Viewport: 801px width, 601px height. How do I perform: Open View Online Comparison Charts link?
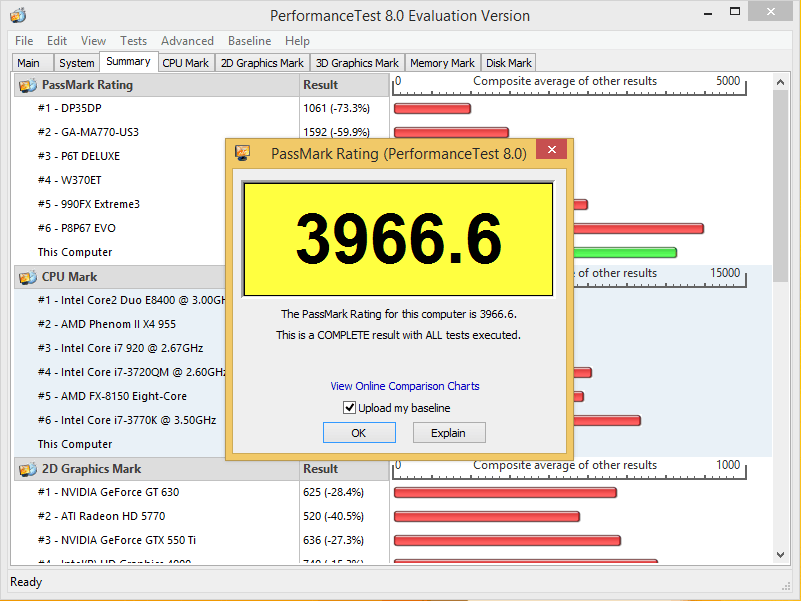(405, 386)
